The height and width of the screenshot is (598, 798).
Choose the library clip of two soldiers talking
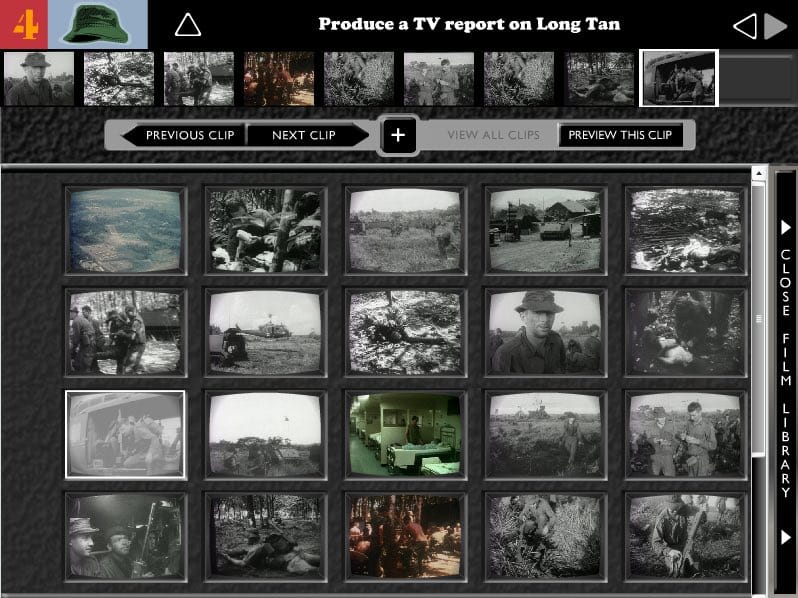tap(686, 435)
